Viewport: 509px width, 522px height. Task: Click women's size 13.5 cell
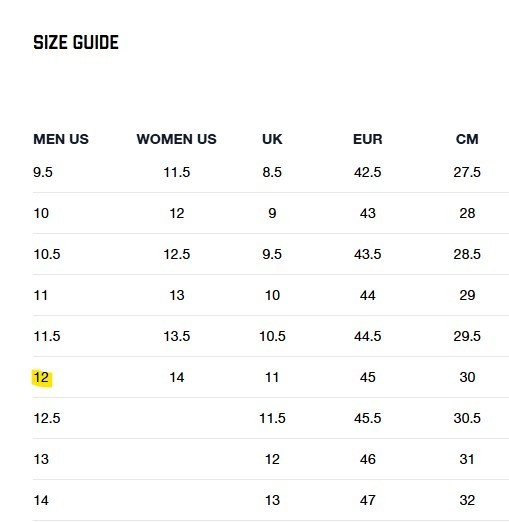pos(177,336)
